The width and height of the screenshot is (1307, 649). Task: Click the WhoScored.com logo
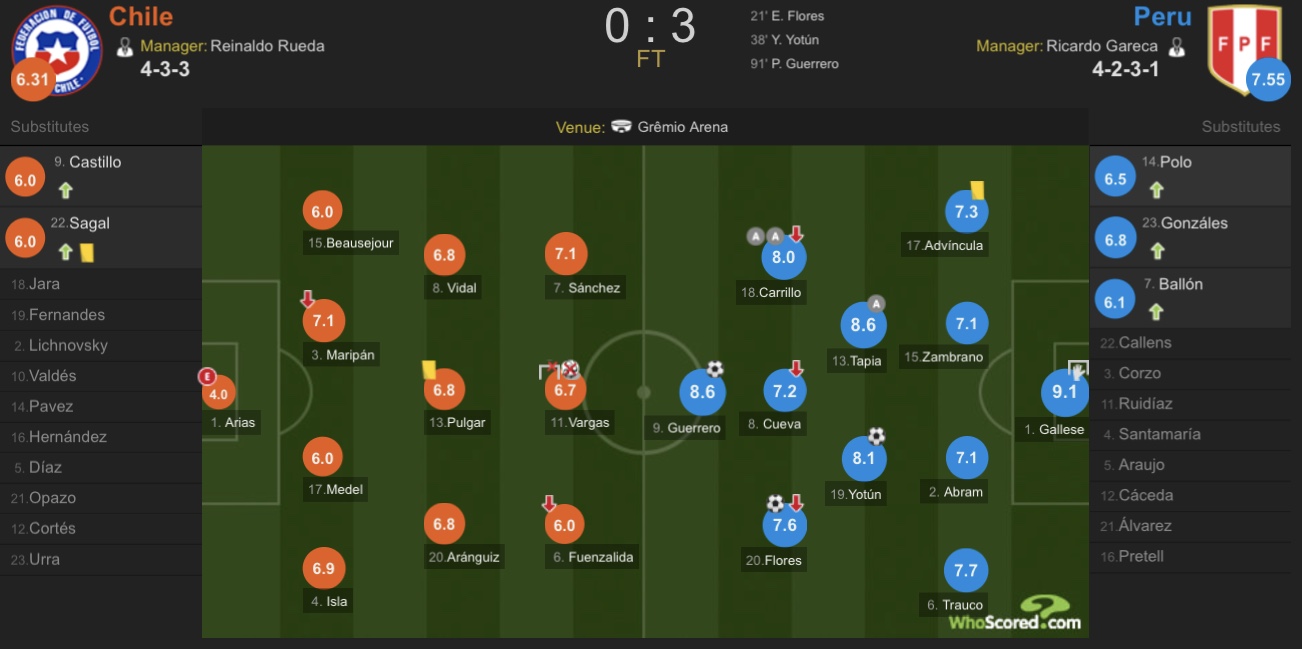[1016, 613]
